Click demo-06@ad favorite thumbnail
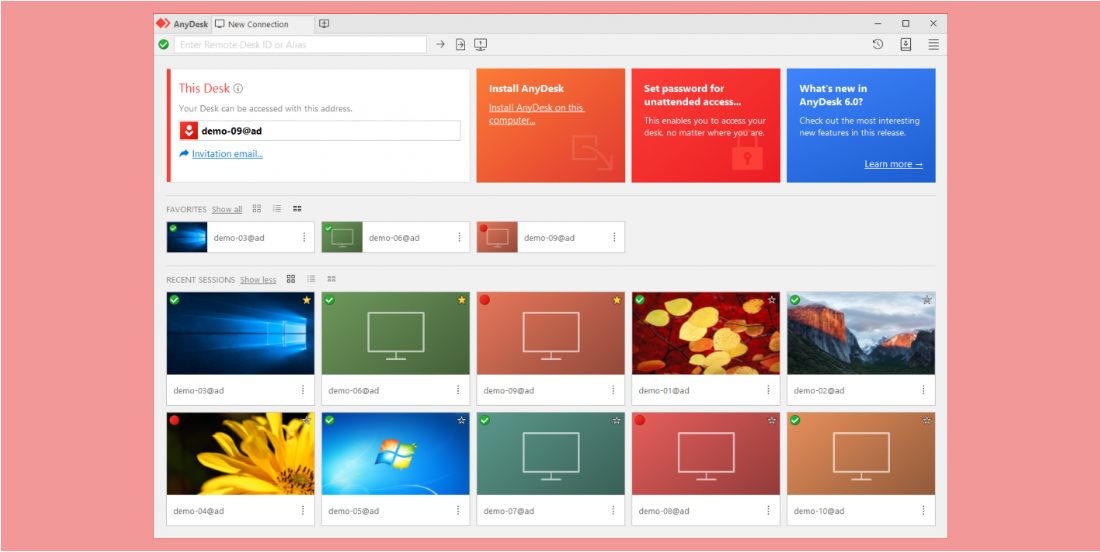Image resolution: width=1100 pixels, height=552 pixels. [x=342, y=237]
